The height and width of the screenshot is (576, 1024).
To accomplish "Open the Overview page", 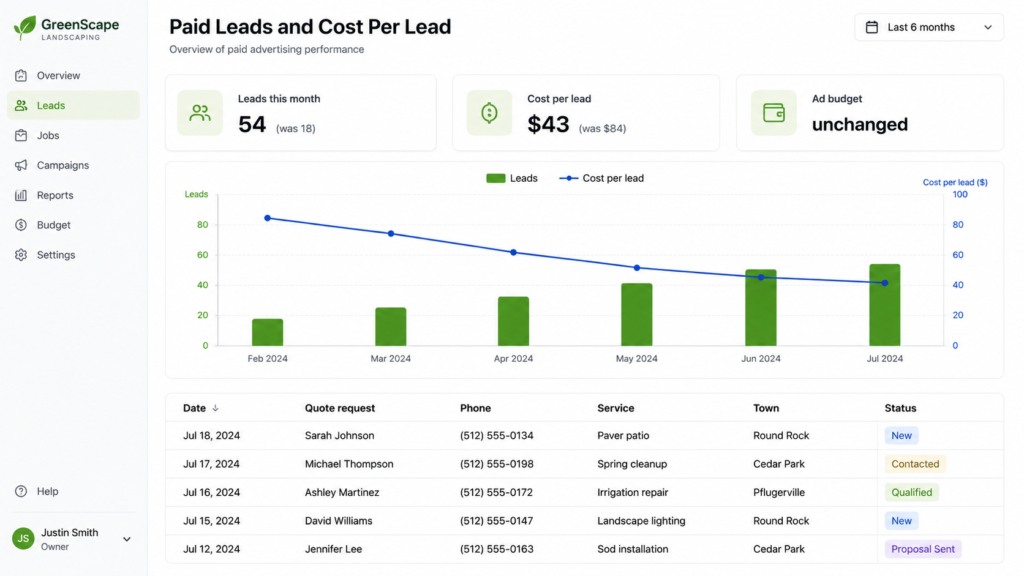I will (x=73, y=76).
